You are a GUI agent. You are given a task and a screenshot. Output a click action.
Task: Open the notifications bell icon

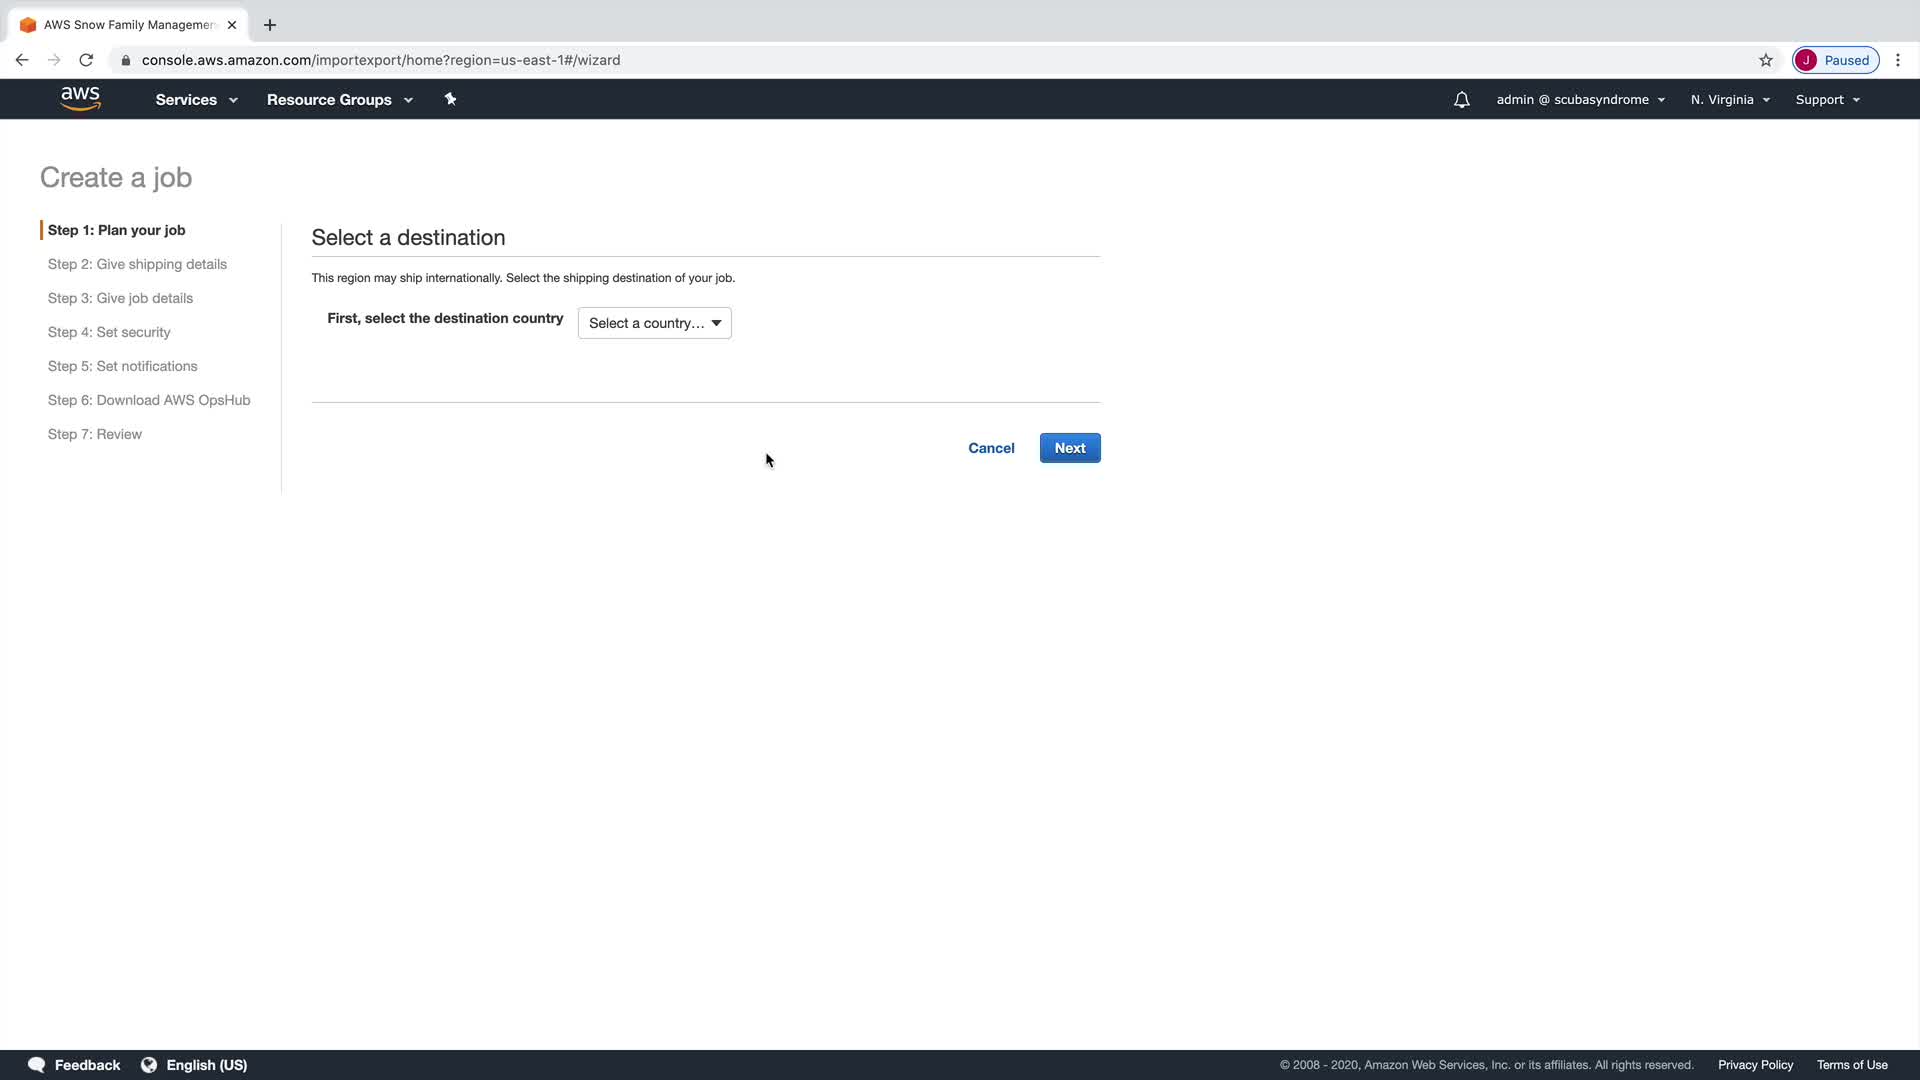(x=1461, y=100)
